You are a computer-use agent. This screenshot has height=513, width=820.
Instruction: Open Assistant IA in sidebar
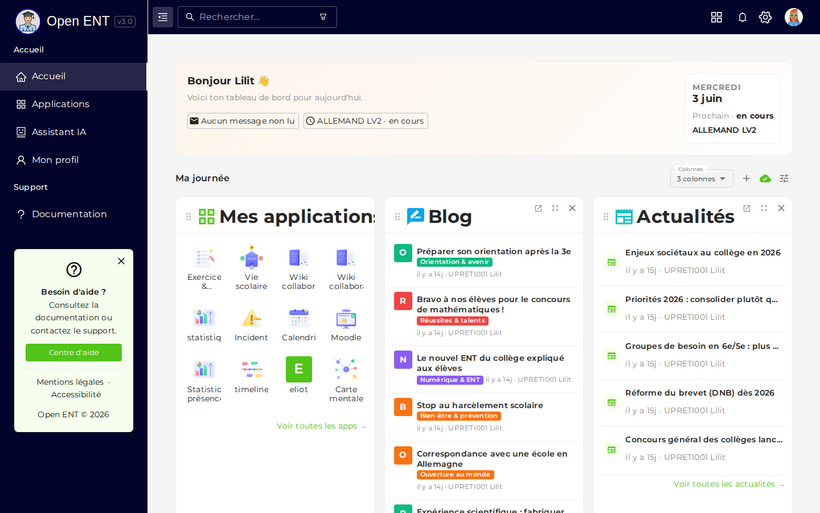tap(73, 132)
